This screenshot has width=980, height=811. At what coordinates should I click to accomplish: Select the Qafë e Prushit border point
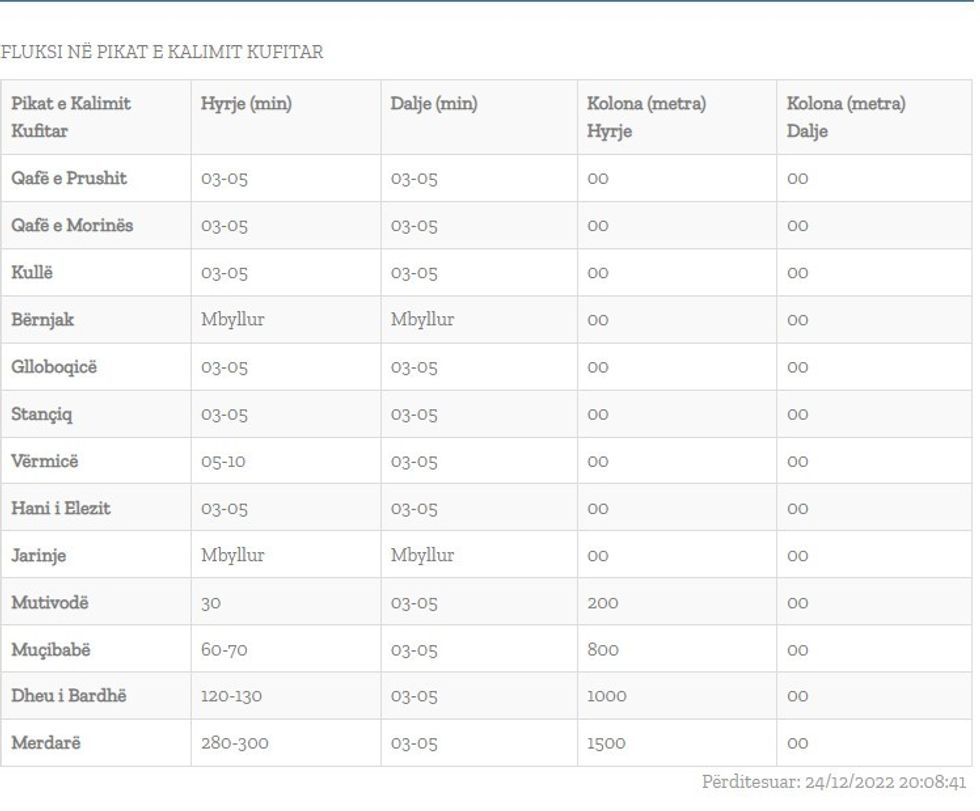[x=69, y=179]
